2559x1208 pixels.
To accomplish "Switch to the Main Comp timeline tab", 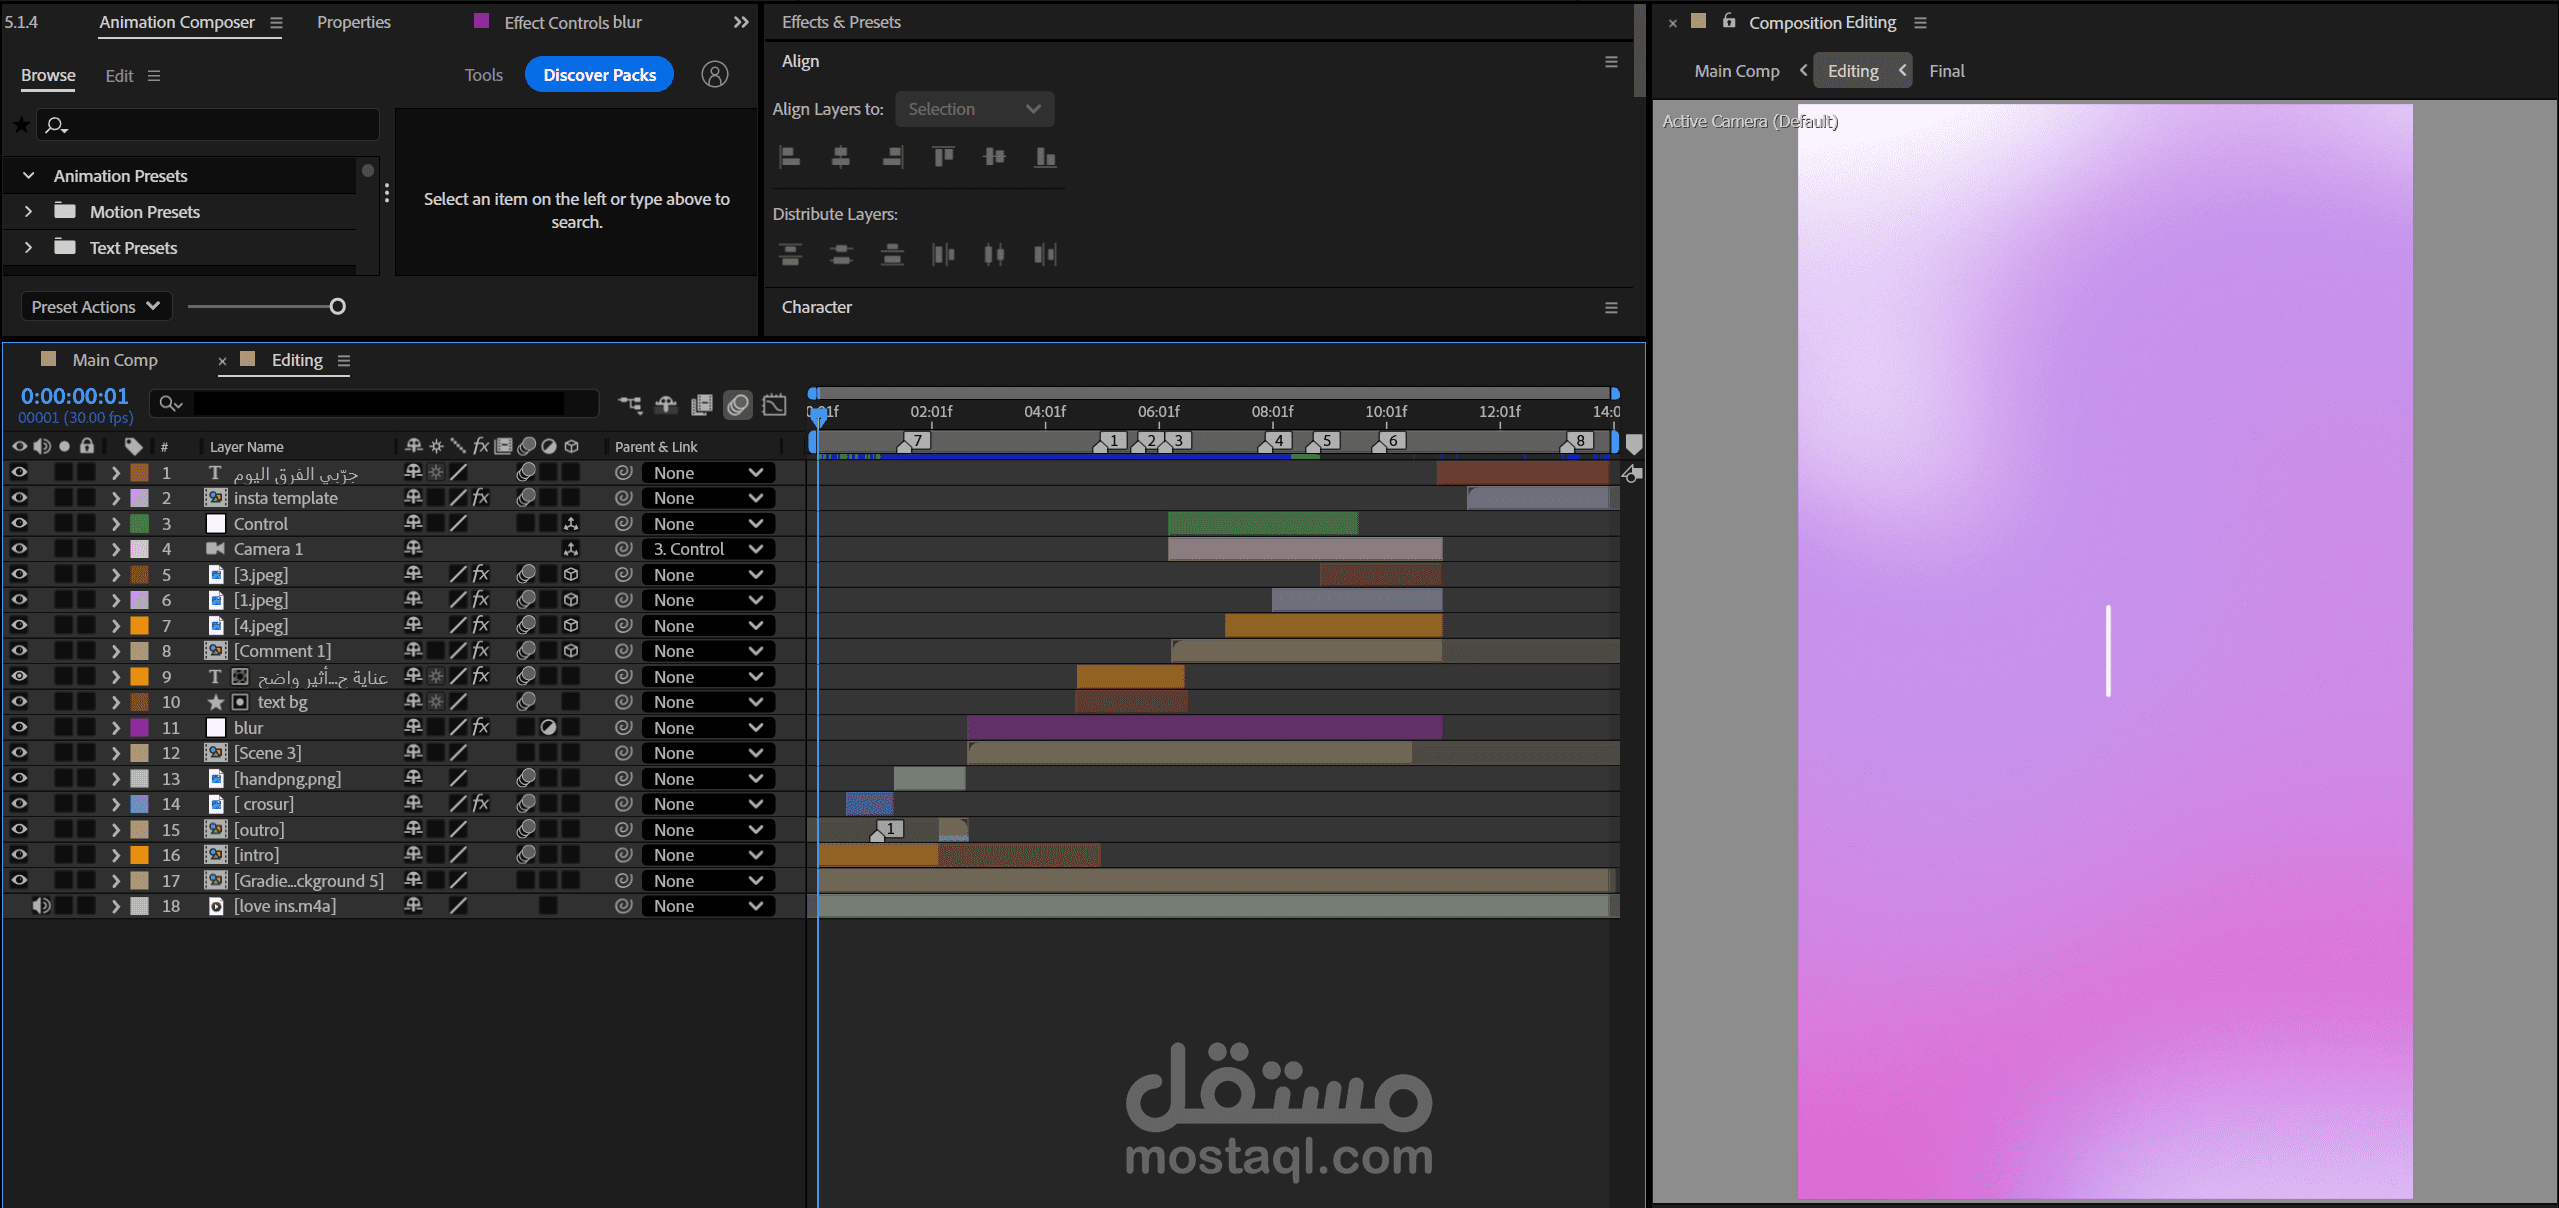I will [114, 360].
